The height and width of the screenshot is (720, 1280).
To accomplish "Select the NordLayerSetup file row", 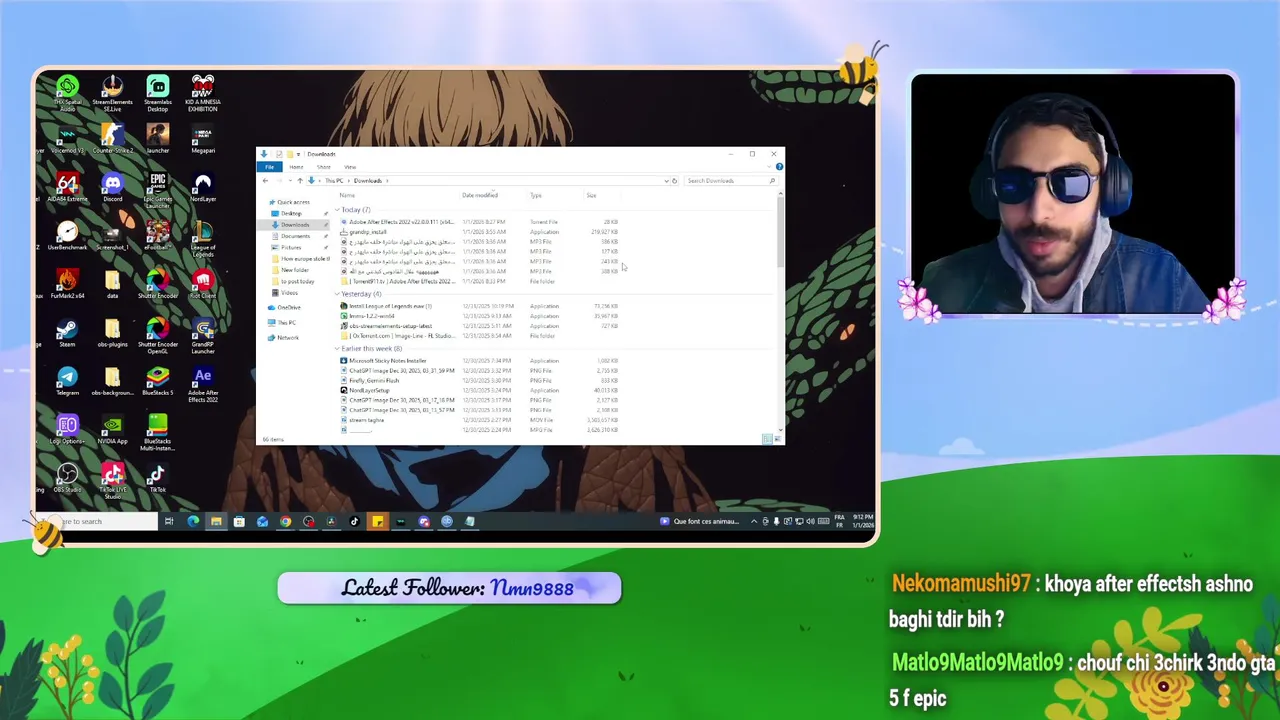I will tap(480, 390).
